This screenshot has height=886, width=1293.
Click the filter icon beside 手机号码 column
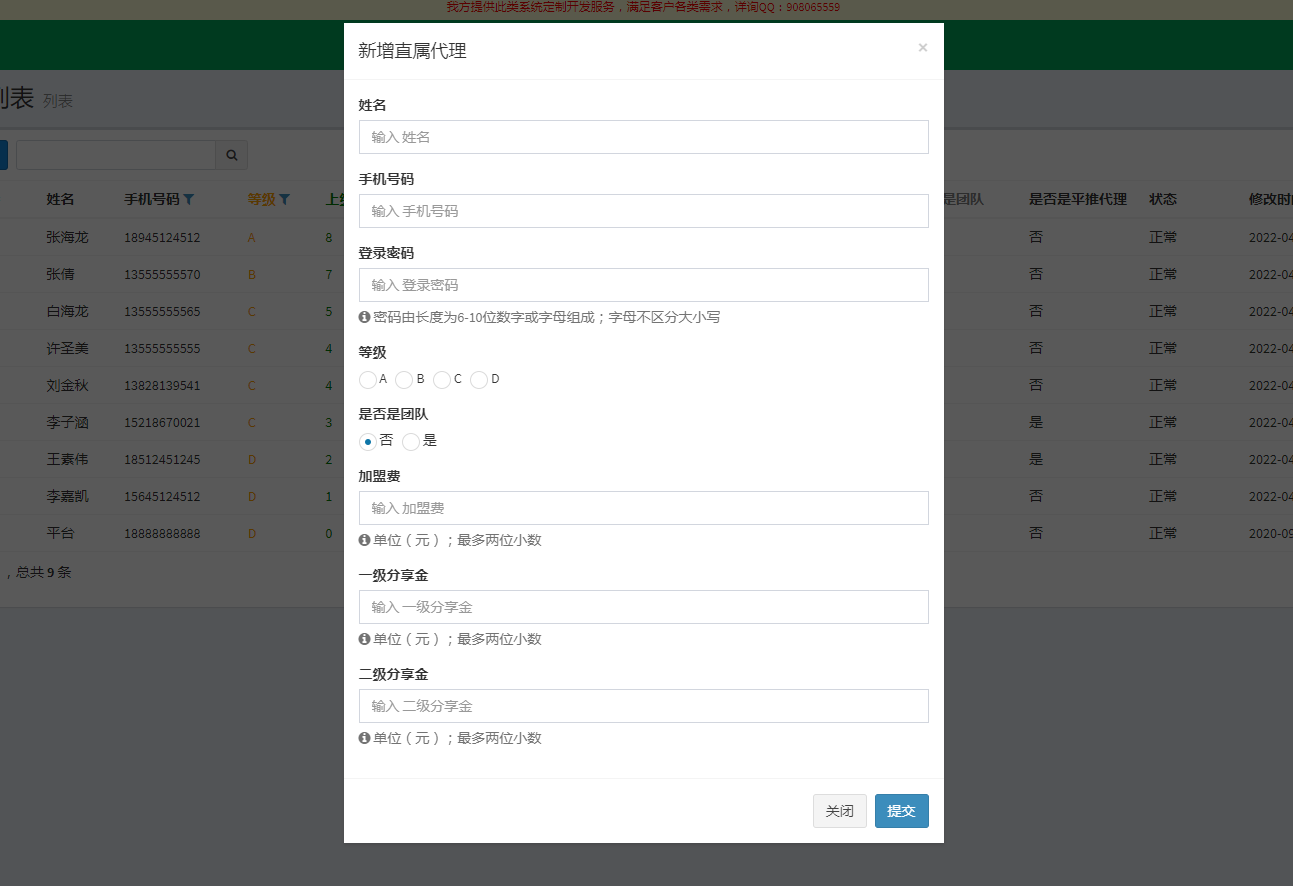[189, 200]
